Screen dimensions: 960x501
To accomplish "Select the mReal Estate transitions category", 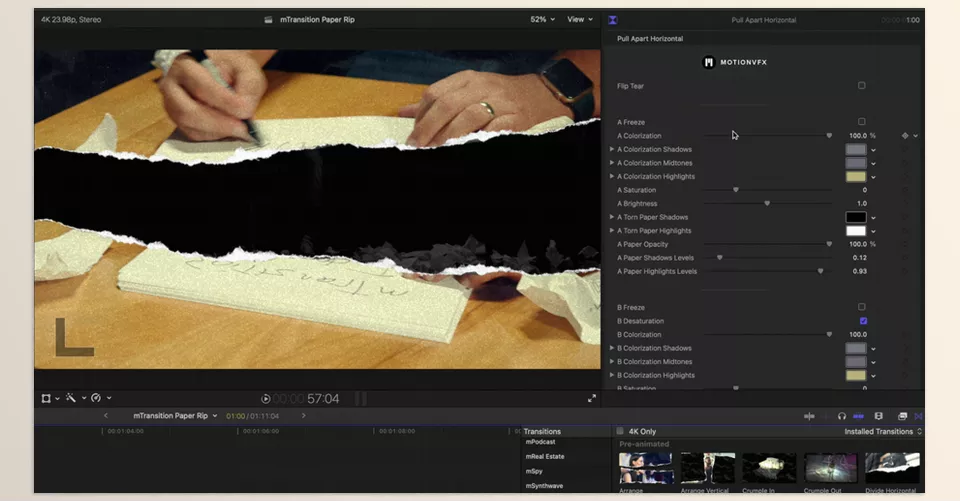I will click(545, 456).
